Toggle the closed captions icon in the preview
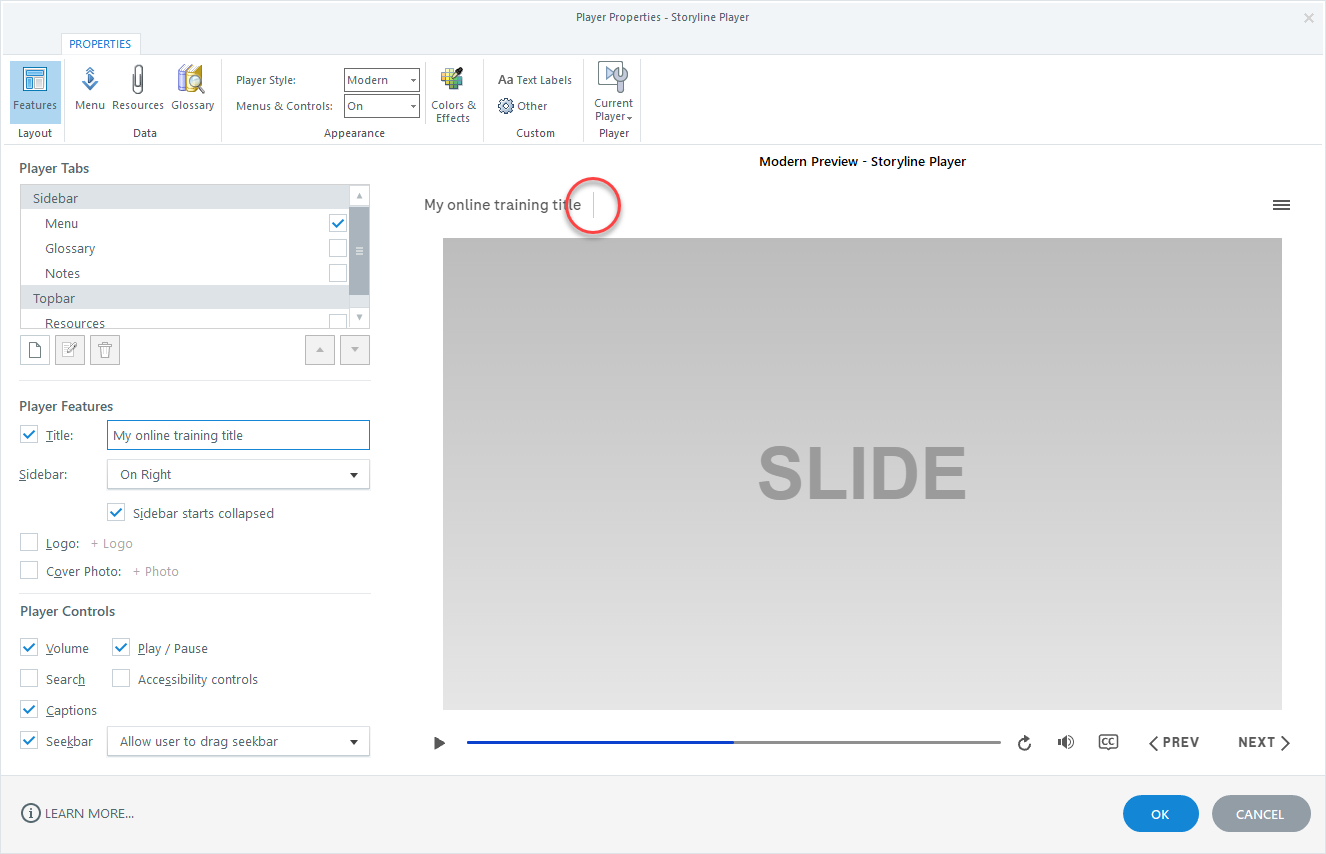 (x=1107, y=742)
